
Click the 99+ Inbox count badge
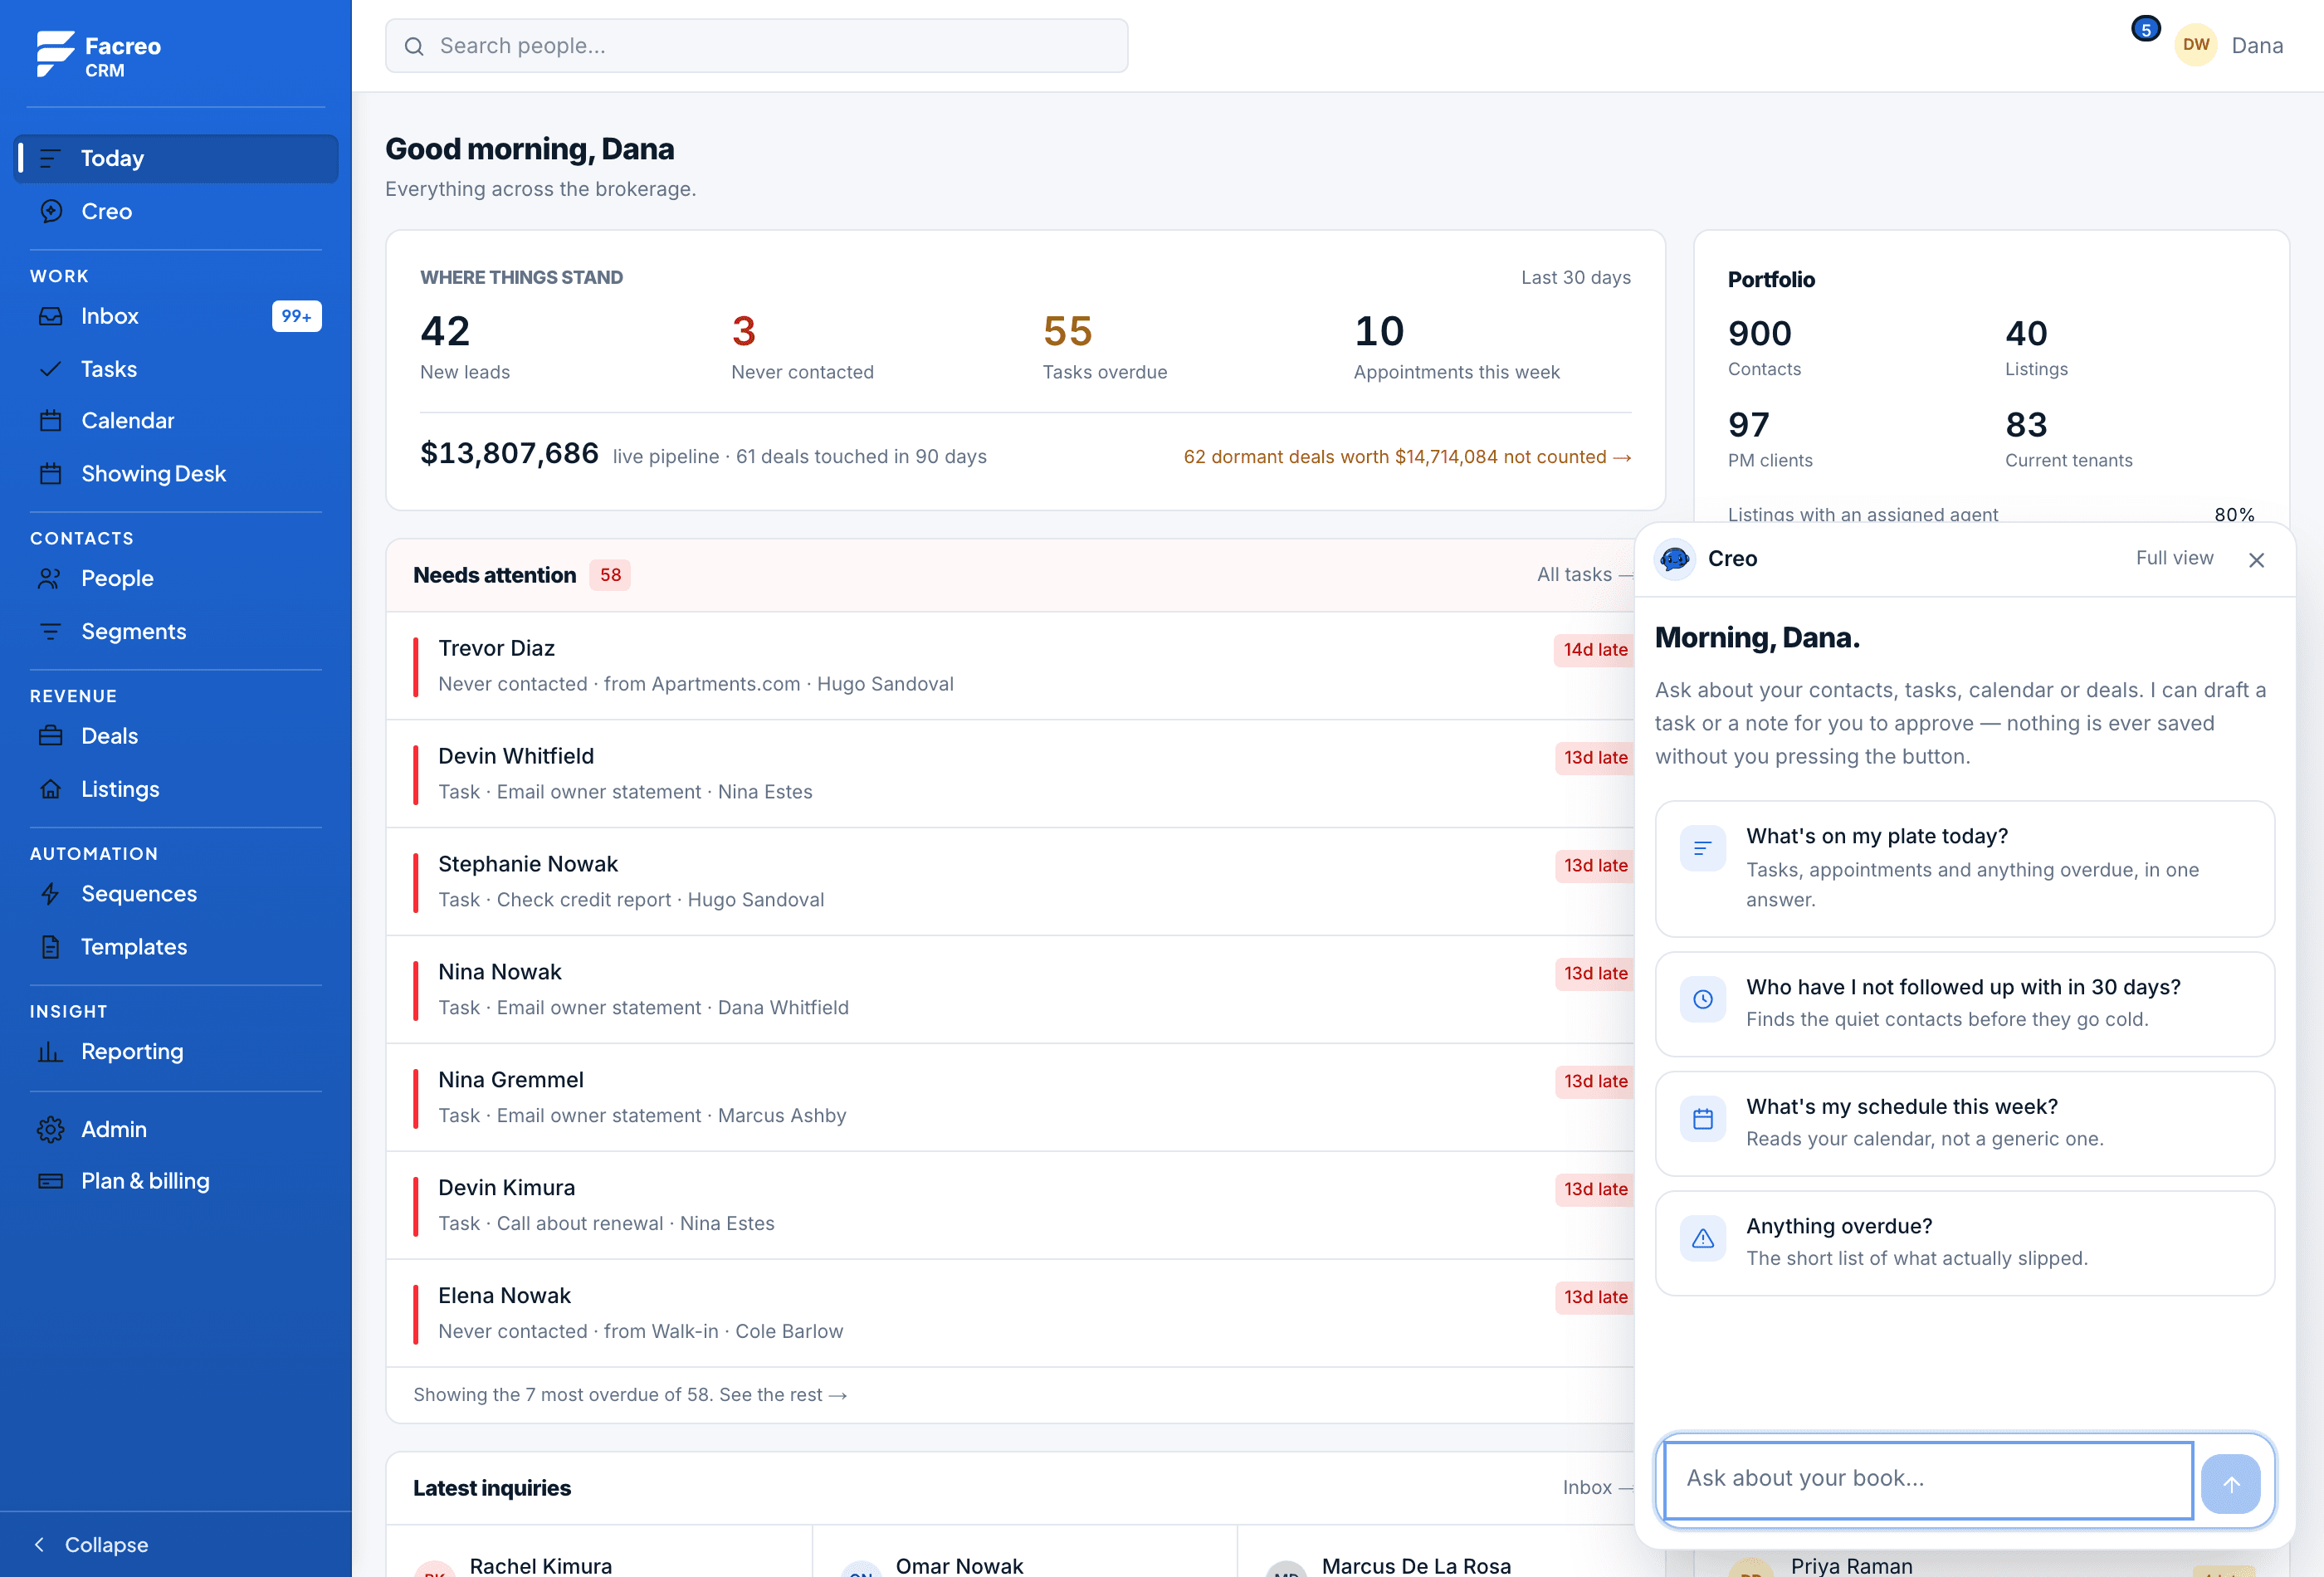pyautogui.click(x=296, y=316)
